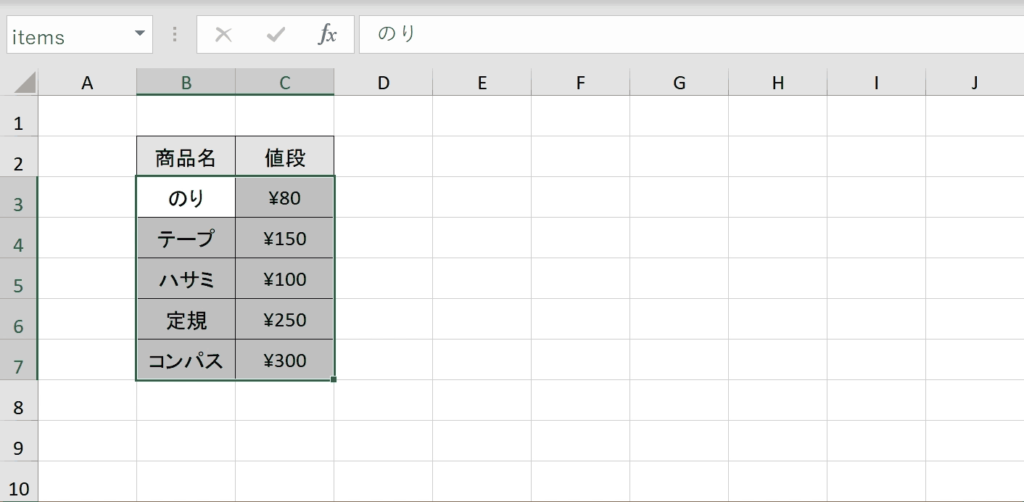Click the Insert Function fx icon
The width and height of the screenshot is (1024, 502).
coord(327,34)
